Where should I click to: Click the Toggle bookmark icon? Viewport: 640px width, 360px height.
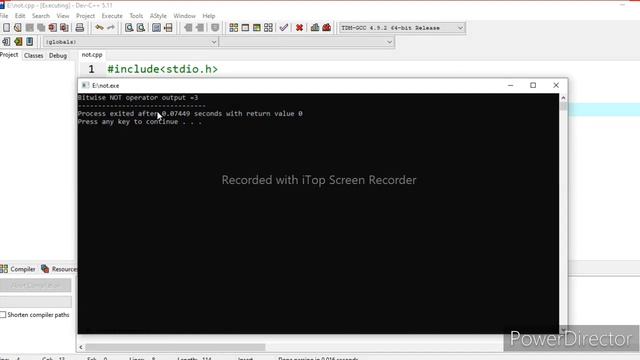(215, 28)
